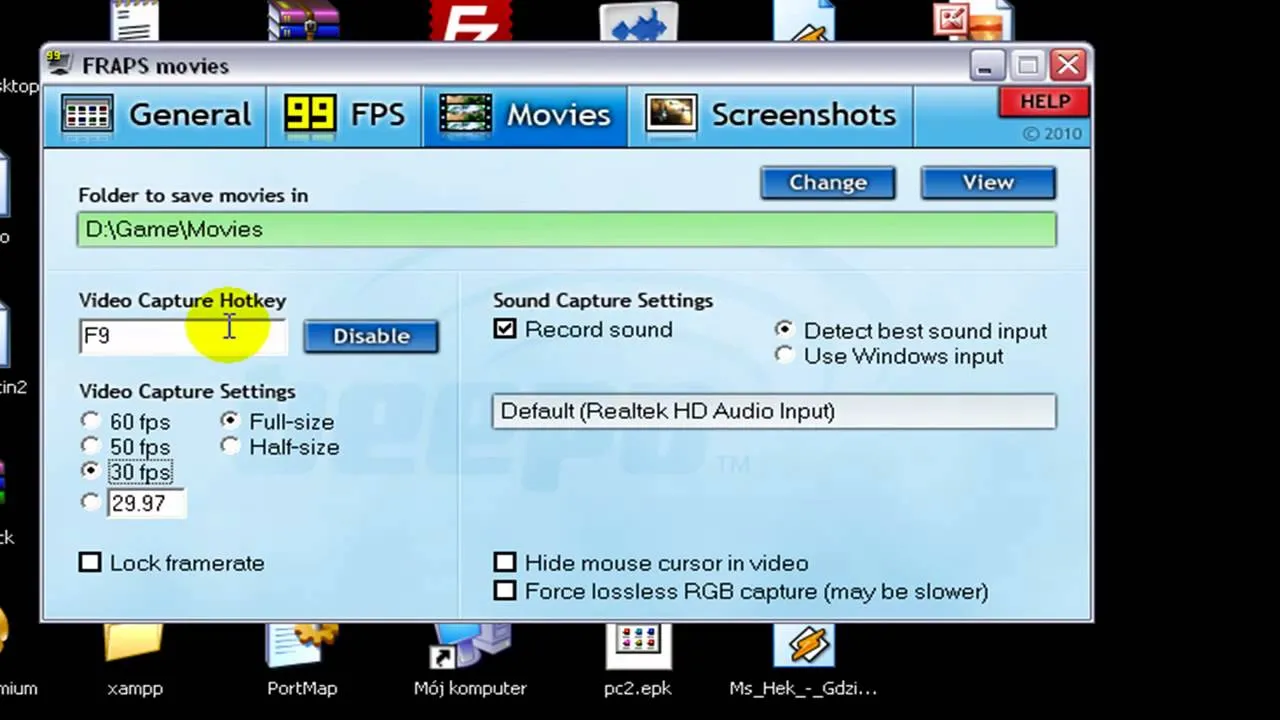This screenshot has height=720, width=1280.
Task: Click the Movies tab film icon
Action: click(x=465, y=115)
